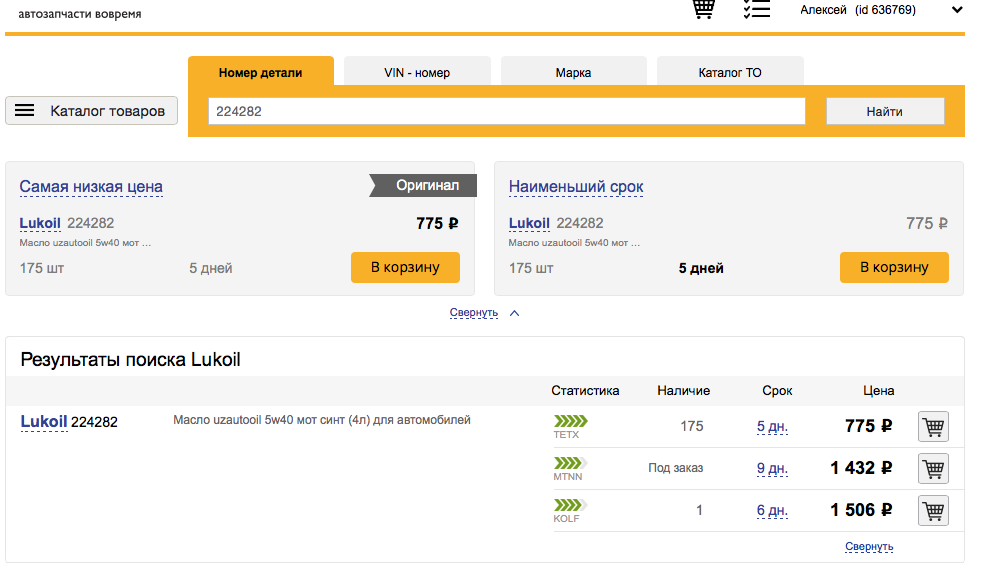Open the 5 дн. delivery term link
Viewport: 998px width, 582px height.
point(772,427)
